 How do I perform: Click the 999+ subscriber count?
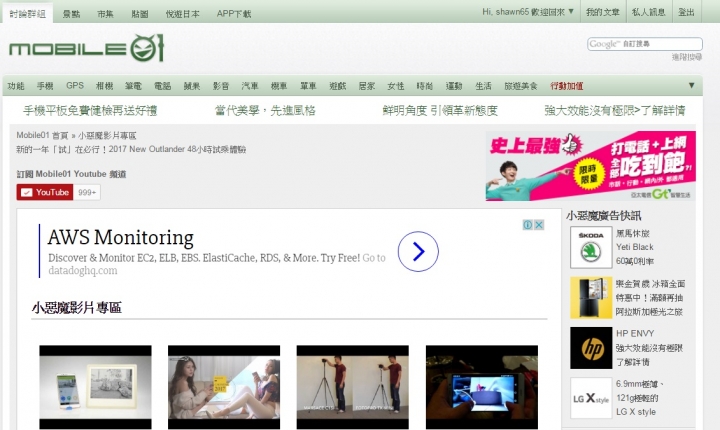click(x=87, y=192)
